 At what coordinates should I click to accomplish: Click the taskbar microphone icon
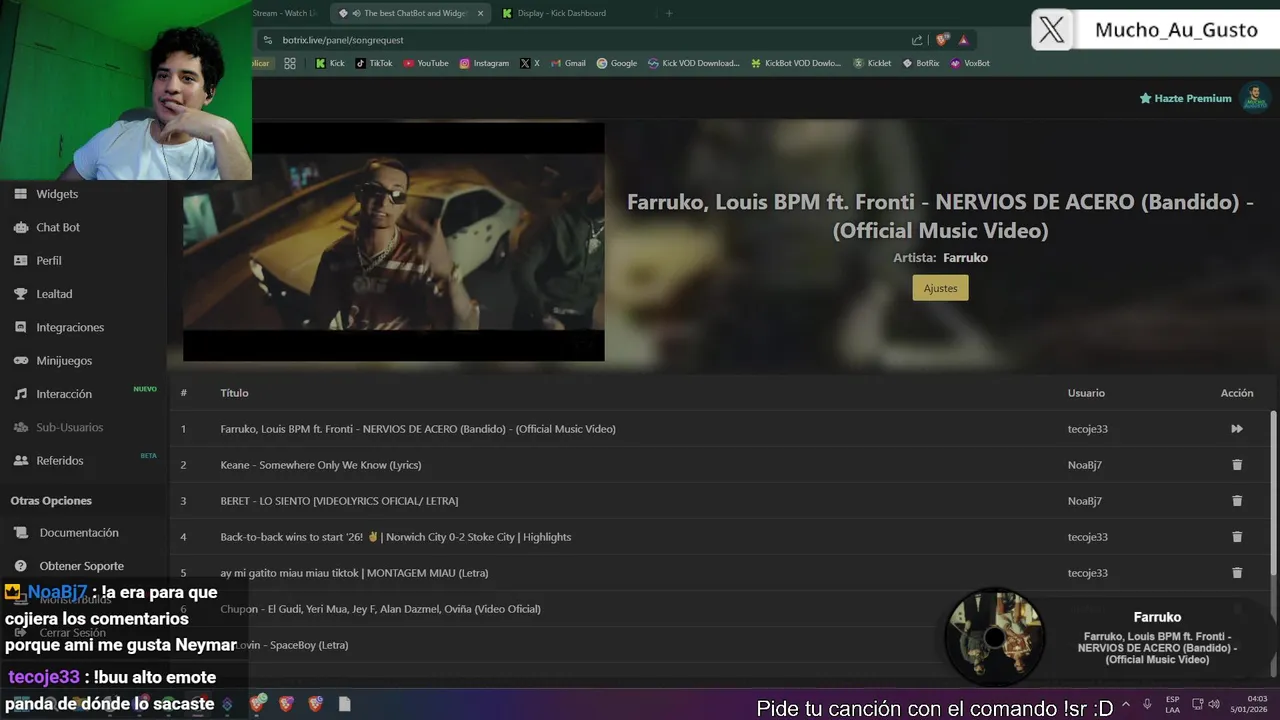(1147, 704)
